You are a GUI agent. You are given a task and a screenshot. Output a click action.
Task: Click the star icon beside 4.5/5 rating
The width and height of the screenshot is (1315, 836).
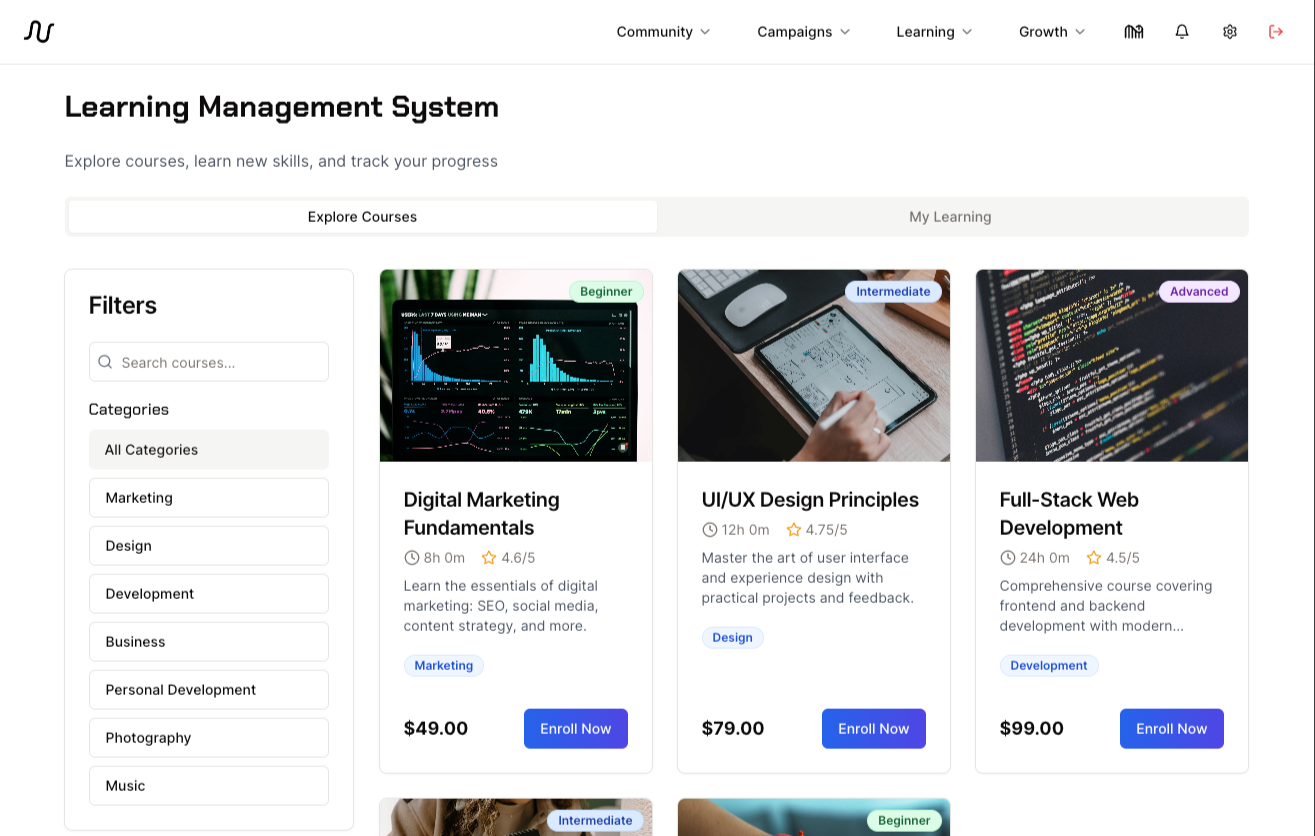1094,558
